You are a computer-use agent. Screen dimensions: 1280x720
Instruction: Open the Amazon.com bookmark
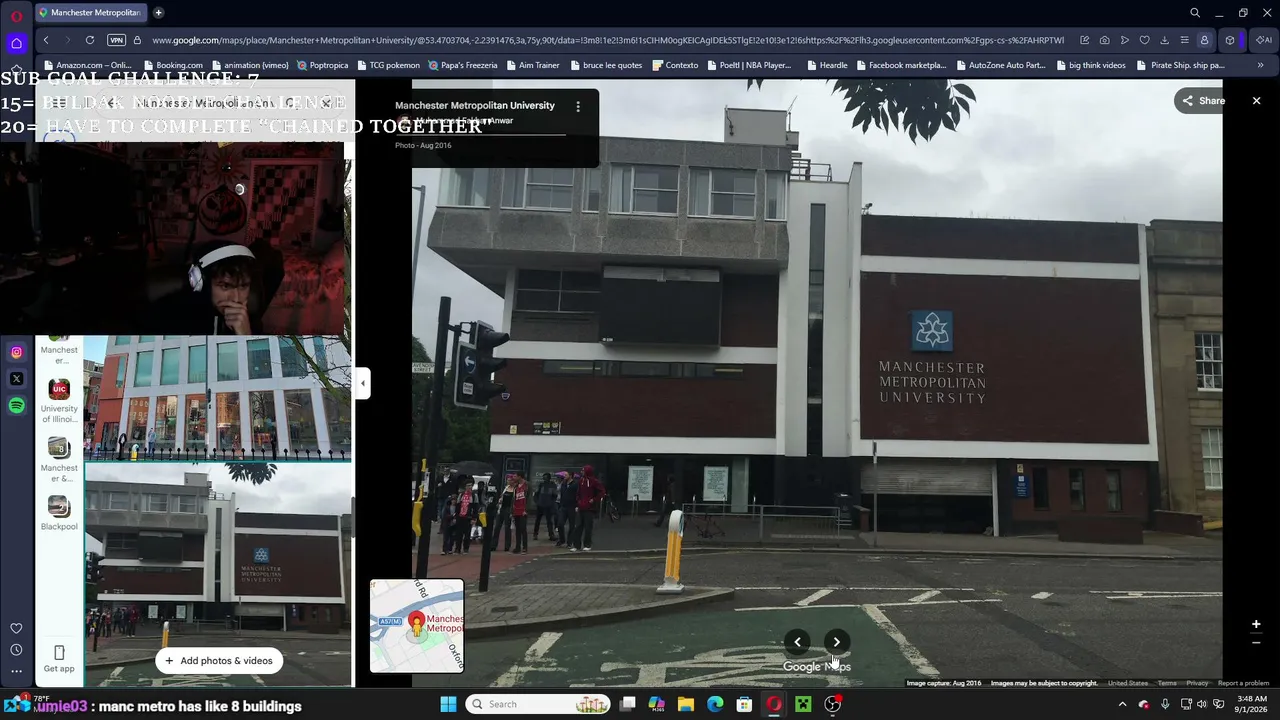pyautogui.click(x=86, y=65)
